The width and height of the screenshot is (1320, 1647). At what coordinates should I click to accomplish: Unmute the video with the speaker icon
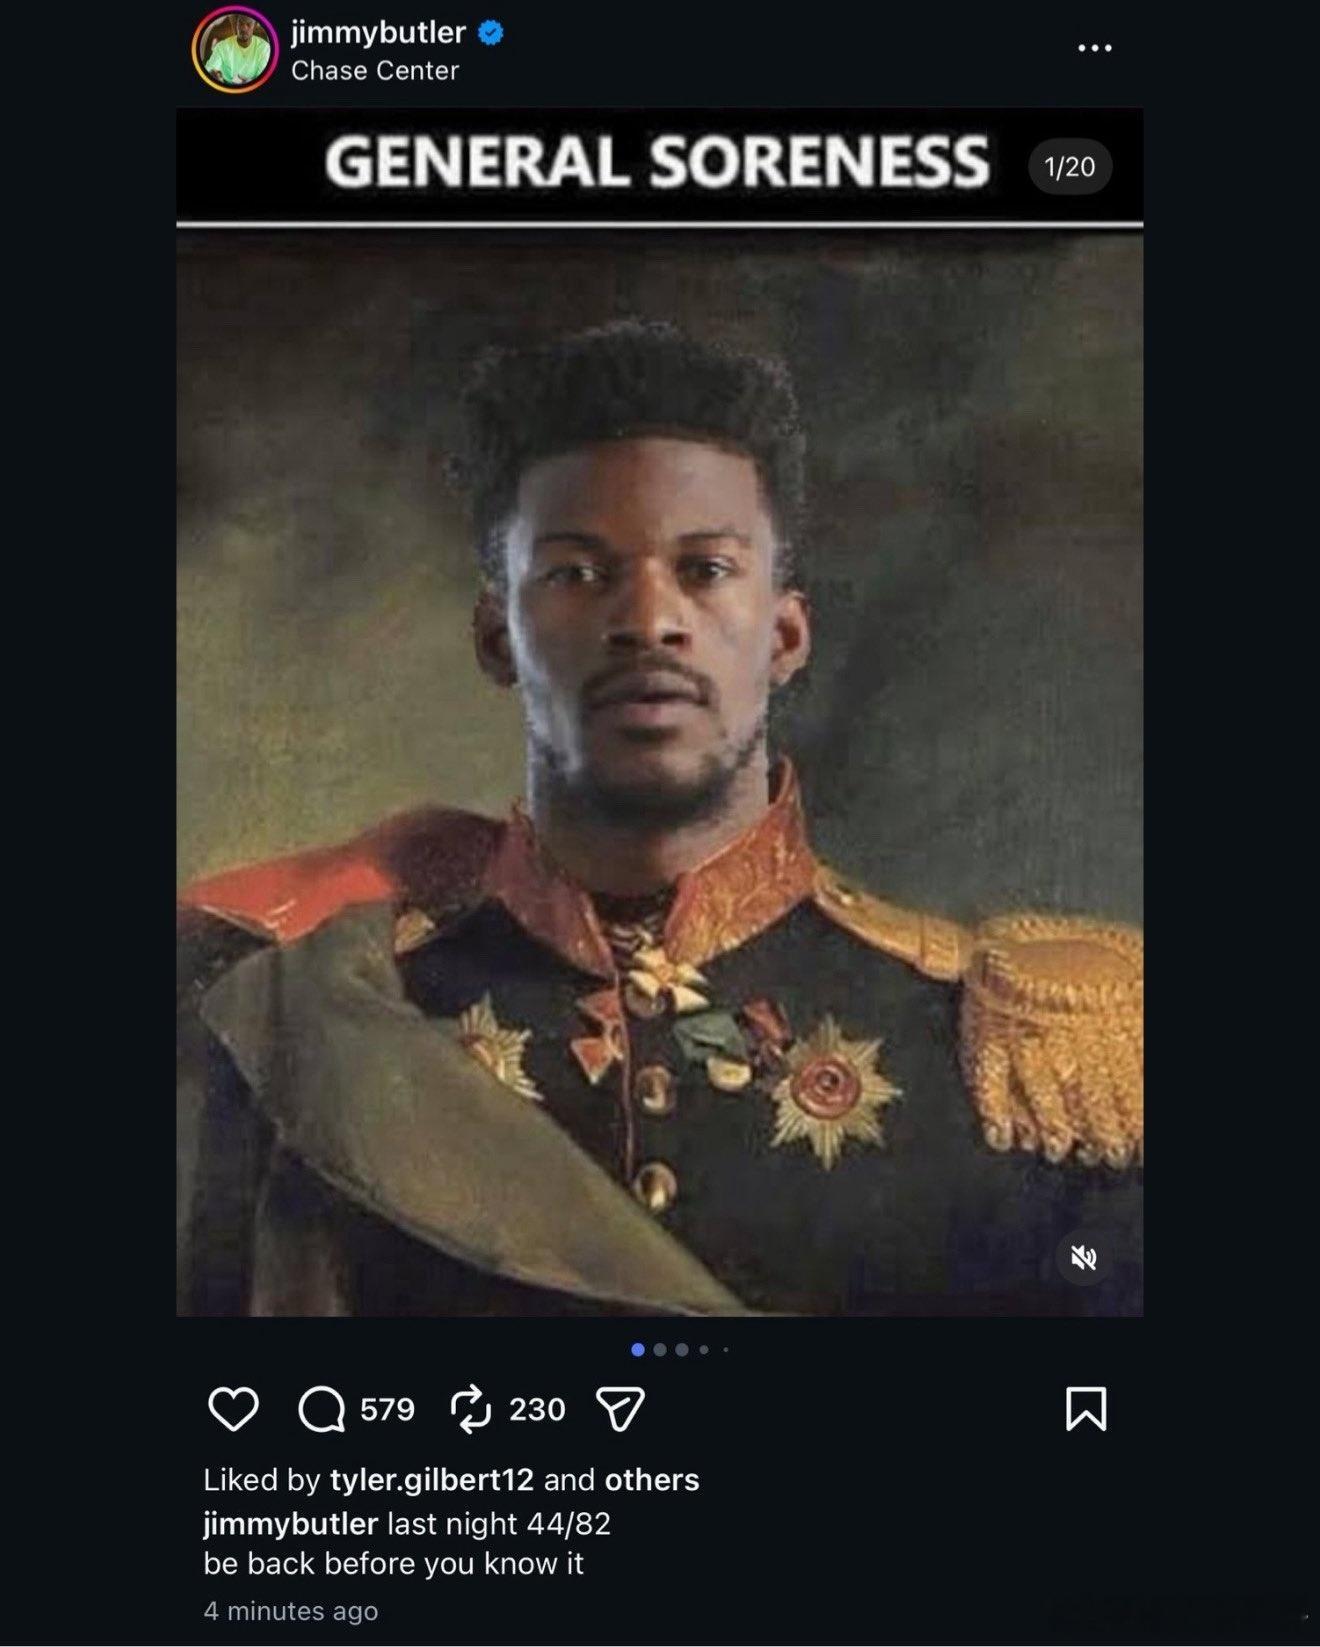1084,1258
